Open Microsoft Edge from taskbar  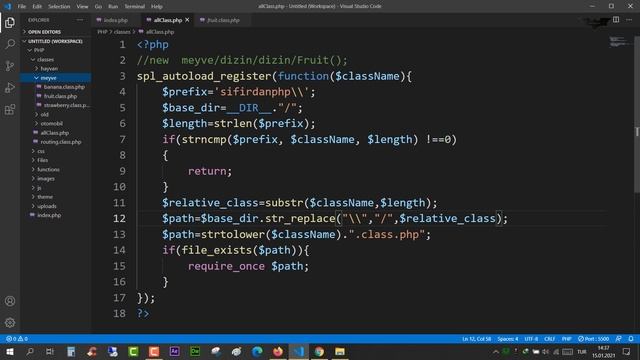tap(257, 351)
